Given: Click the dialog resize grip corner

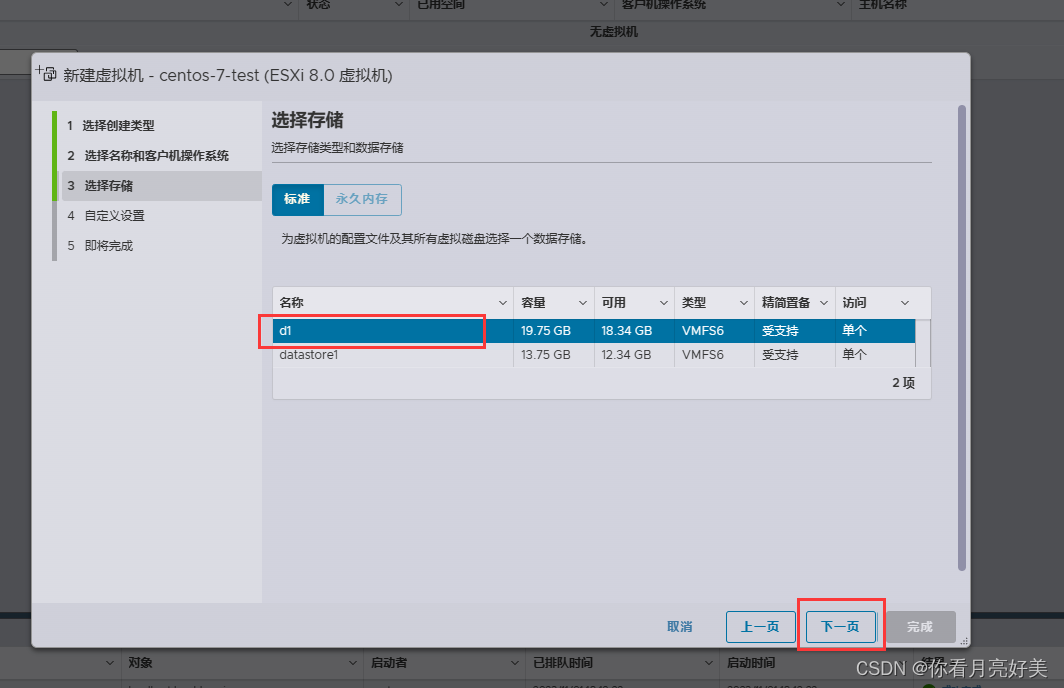Looking at the screenshot, I should click(x=964, y=641).
